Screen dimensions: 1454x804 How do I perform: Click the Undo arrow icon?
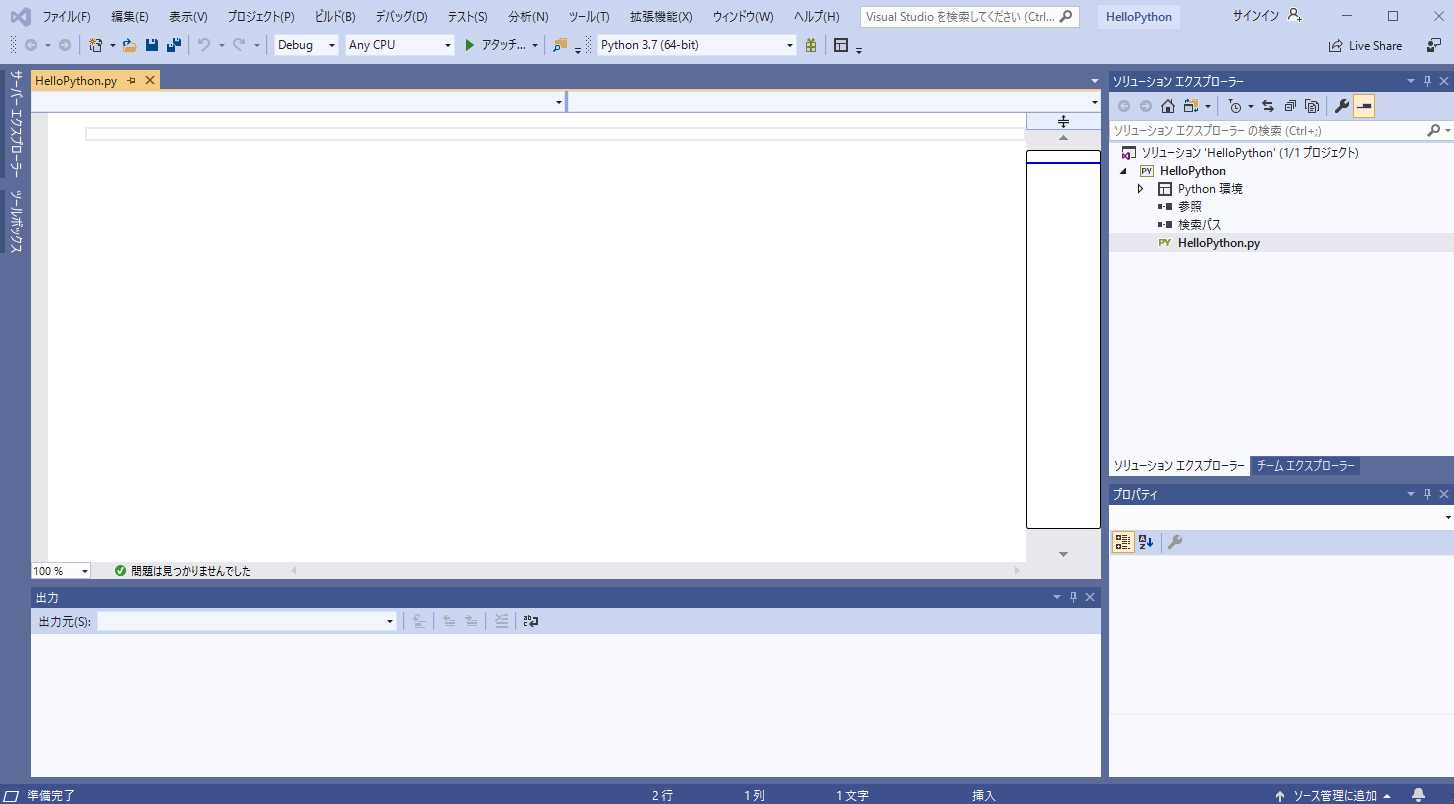[204, 45]
